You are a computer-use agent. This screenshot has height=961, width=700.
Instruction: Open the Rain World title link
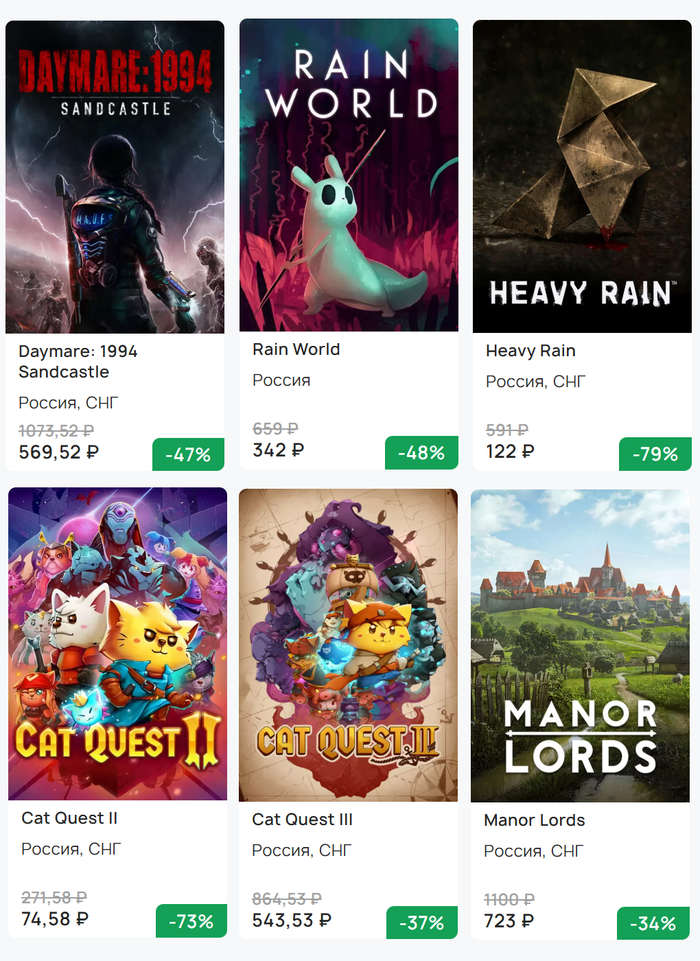[x=296, y=349]
